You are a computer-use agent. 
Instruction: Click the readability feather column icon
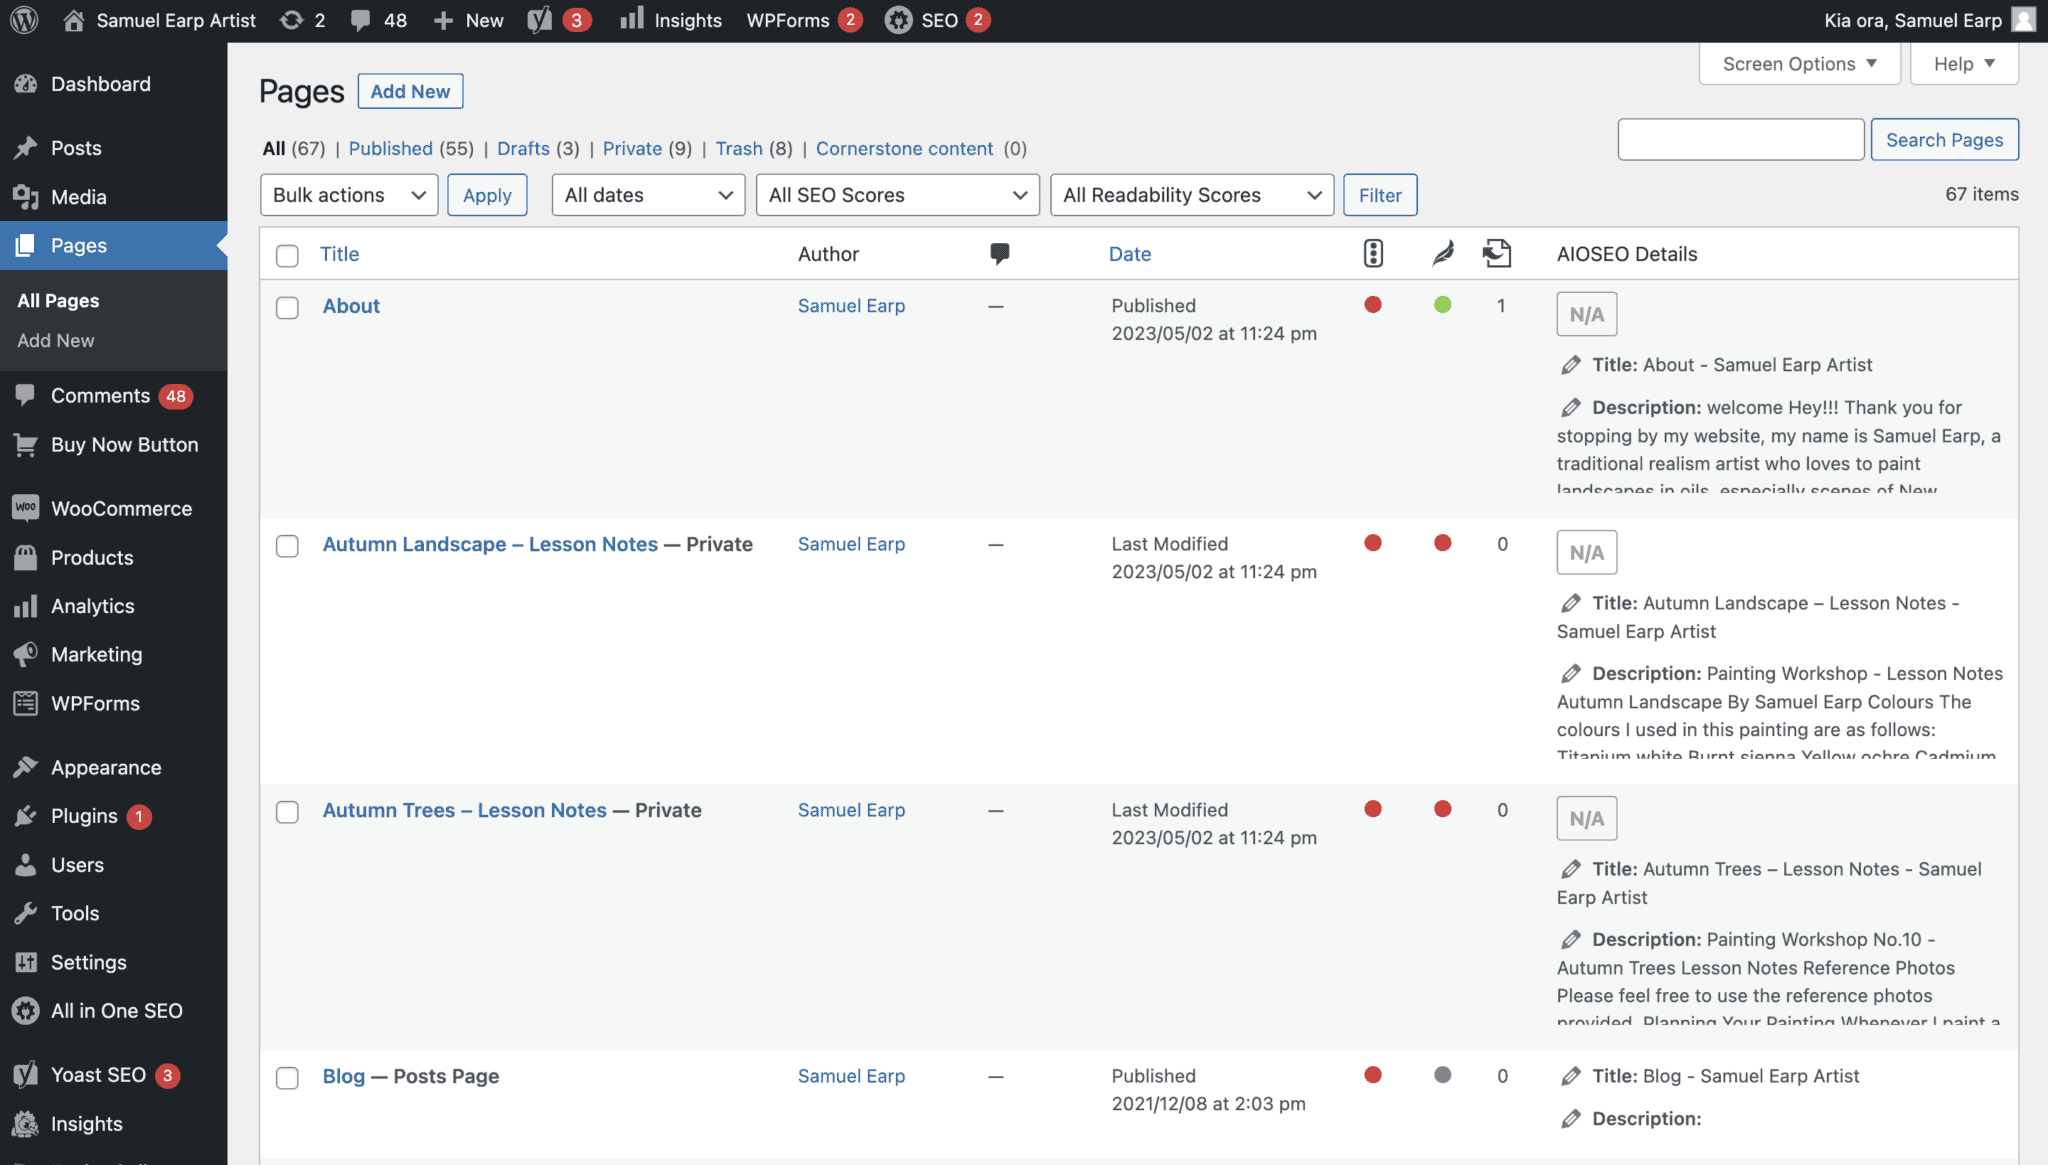[x=1442, y=253]
